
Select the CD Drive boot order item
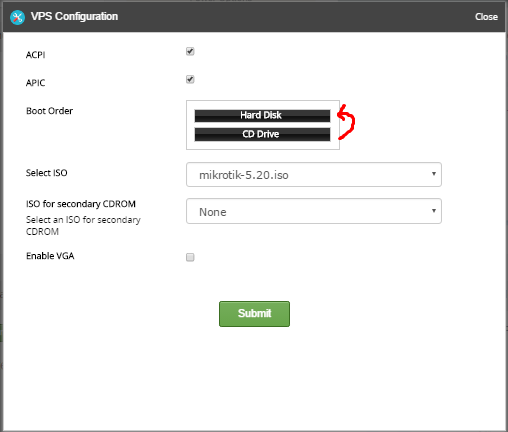click(262, 134)
